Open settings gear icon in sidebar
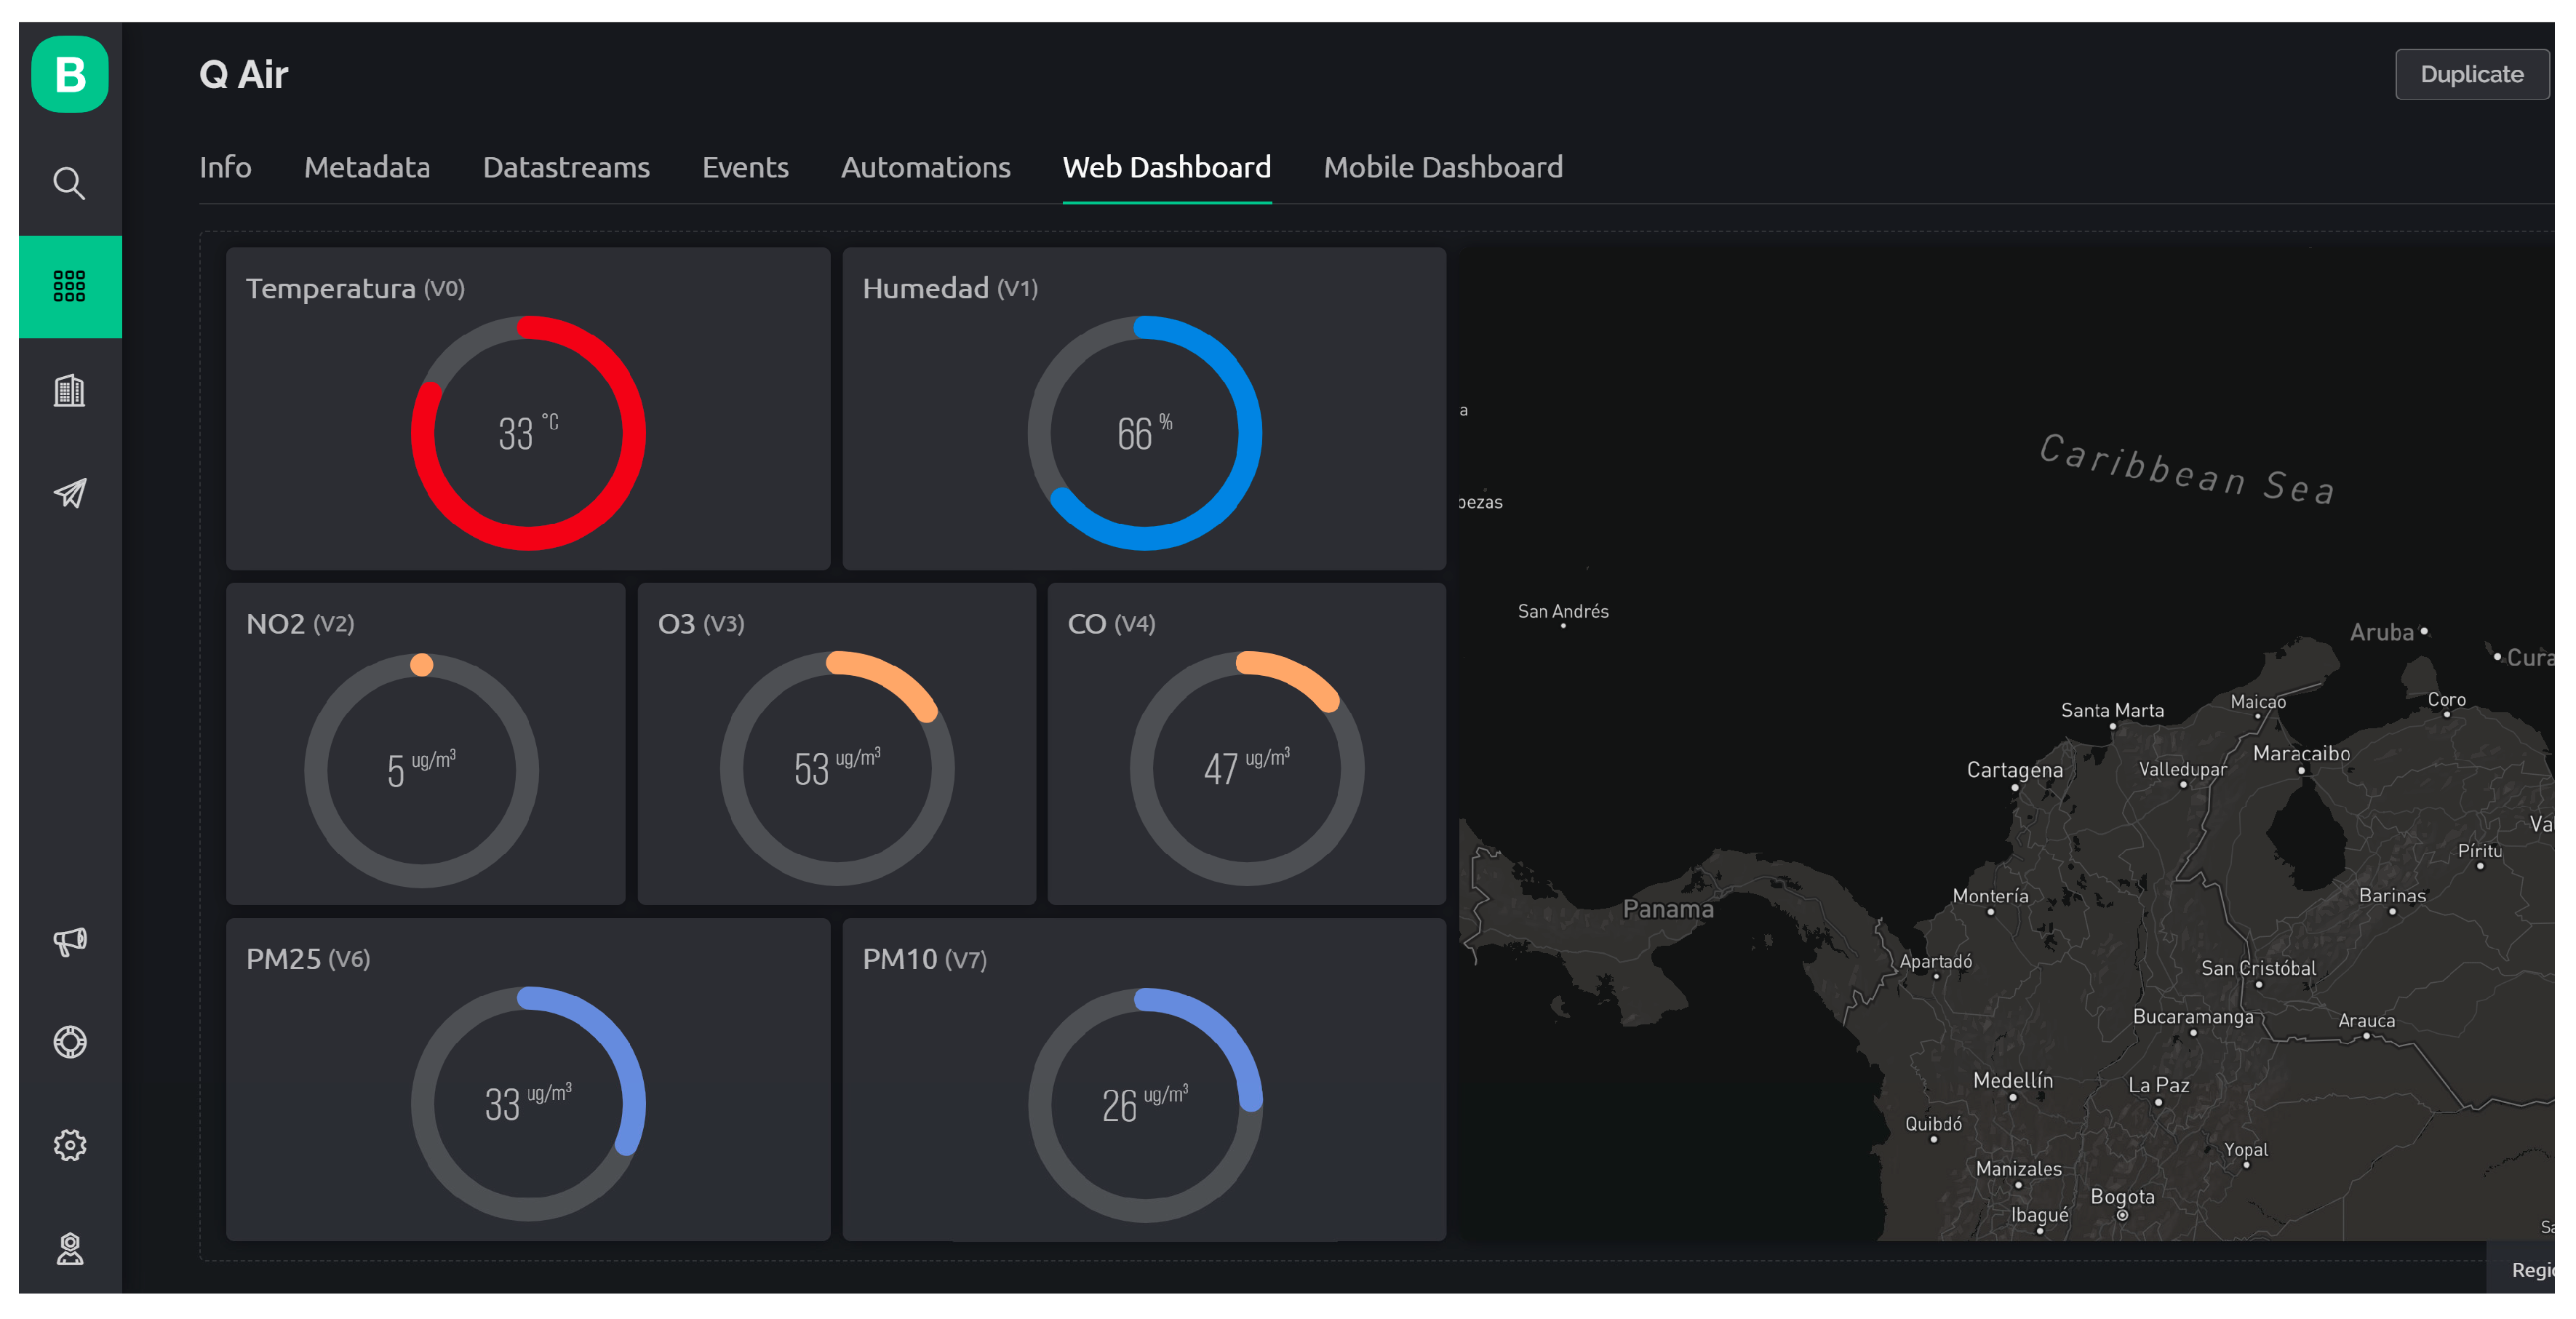This screenshot has height=1319, width=2576. 69,1145
